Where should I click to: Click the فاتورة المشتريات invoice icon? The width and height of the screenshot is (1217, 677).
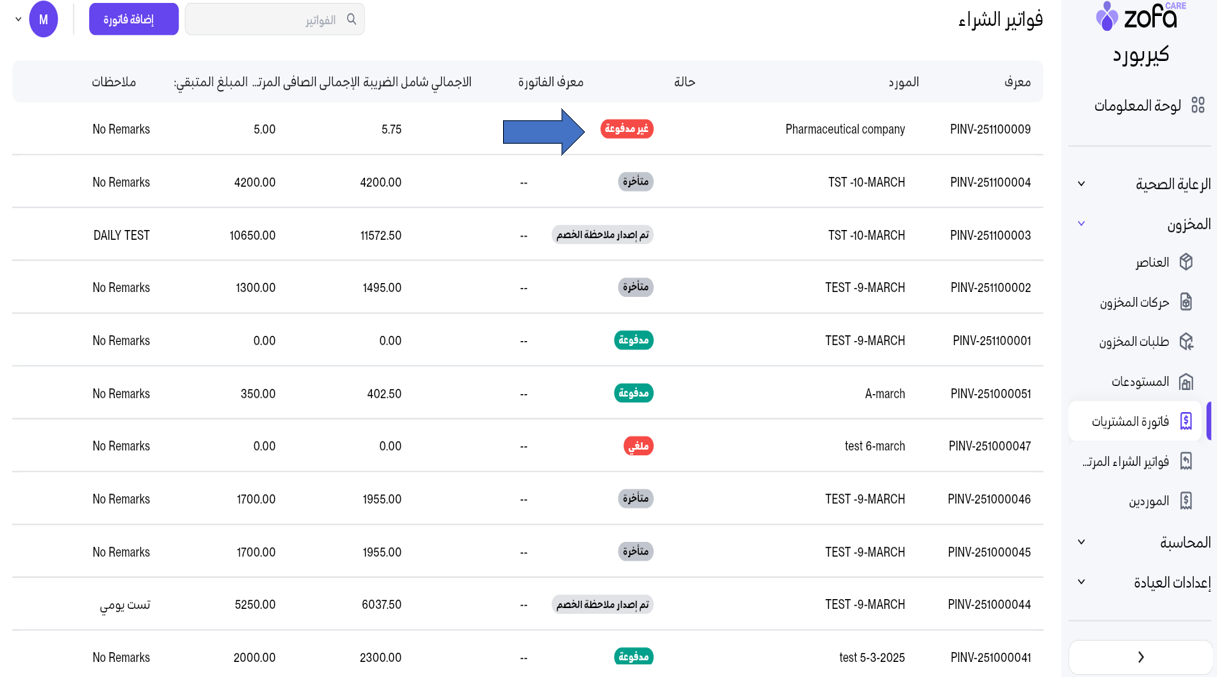[1186, 421]
